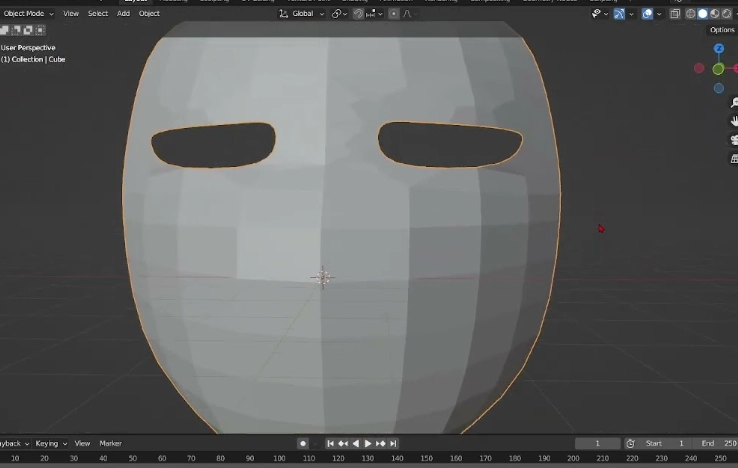Switch perspective/orthographic grid icon
Image resolution: width=738 pixels, height=468 pixels.
tap(734, 159)
